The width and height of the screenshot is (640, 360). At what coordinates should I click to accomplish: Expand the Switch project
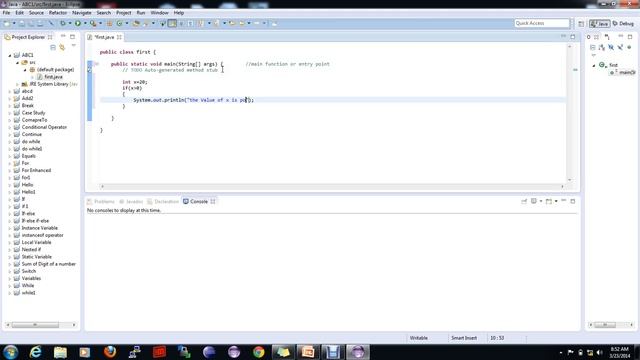click(x=10, y=271)
